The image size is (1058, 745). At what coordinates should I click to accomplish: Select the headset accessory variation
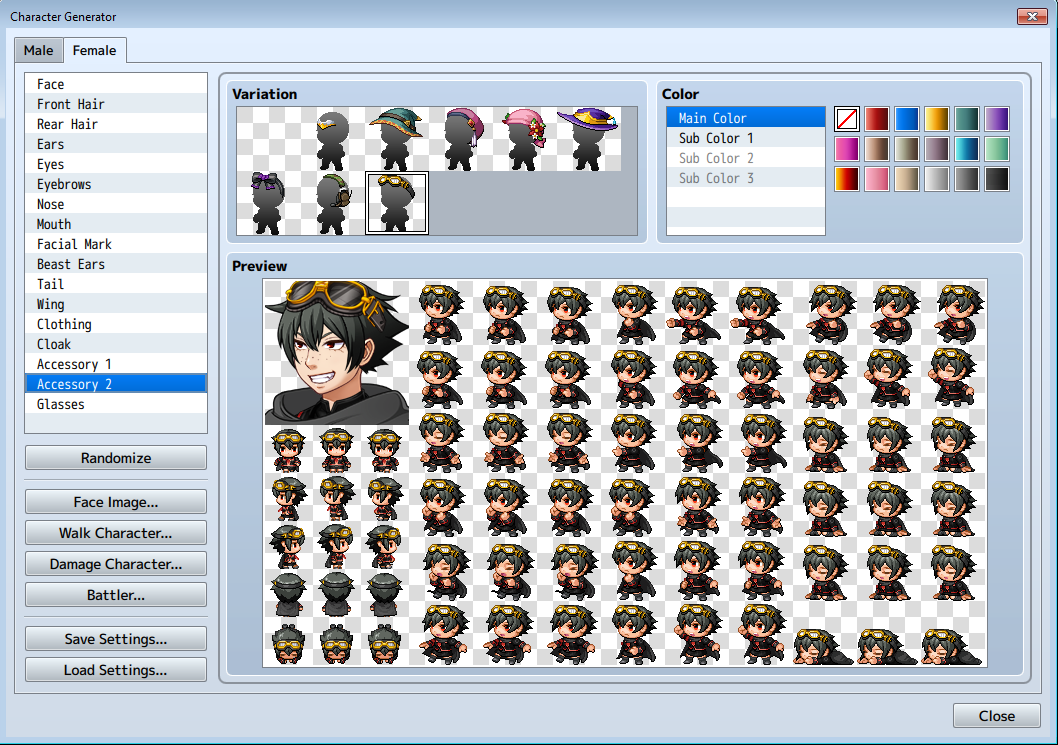[333, 203]
